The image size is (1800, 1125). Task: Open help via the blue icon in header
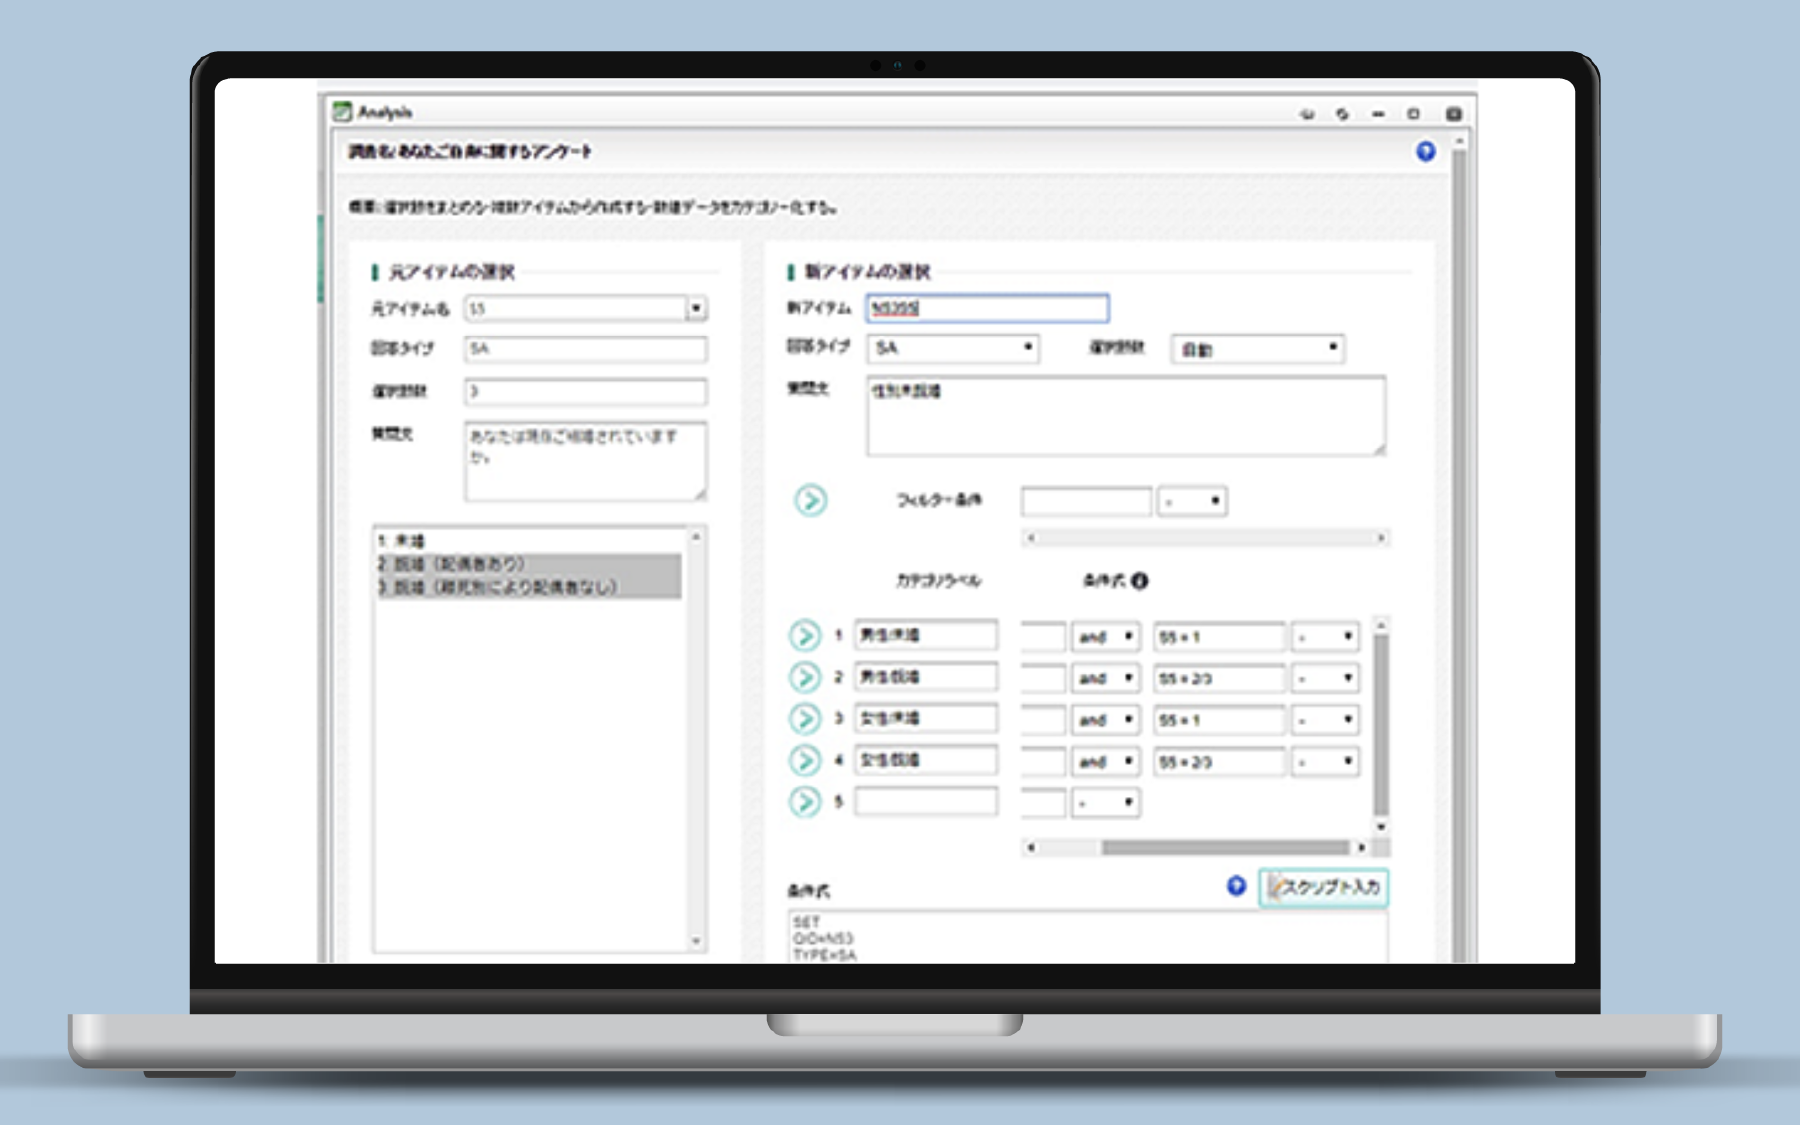[x=1425, y=152]
